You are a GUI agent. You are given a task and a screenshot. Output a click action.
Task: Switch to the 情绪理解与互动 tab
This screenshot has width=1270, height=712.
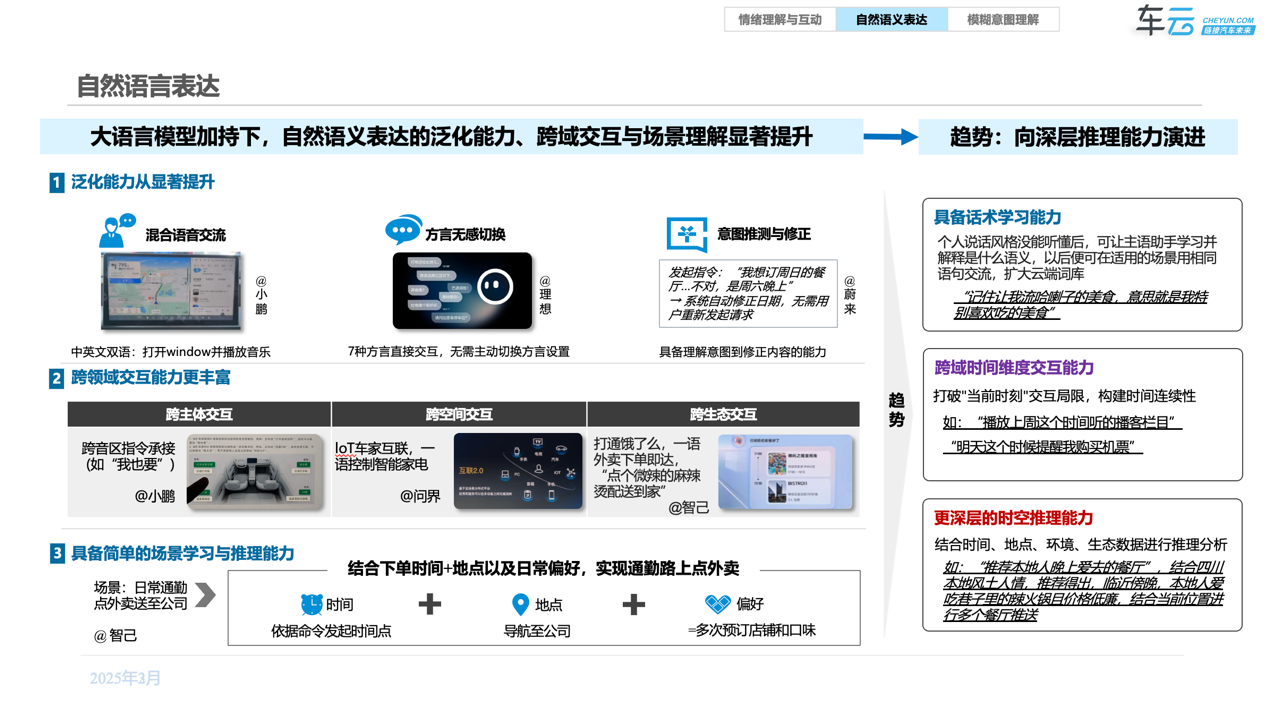pyautogui.click(x=780, y=19)
